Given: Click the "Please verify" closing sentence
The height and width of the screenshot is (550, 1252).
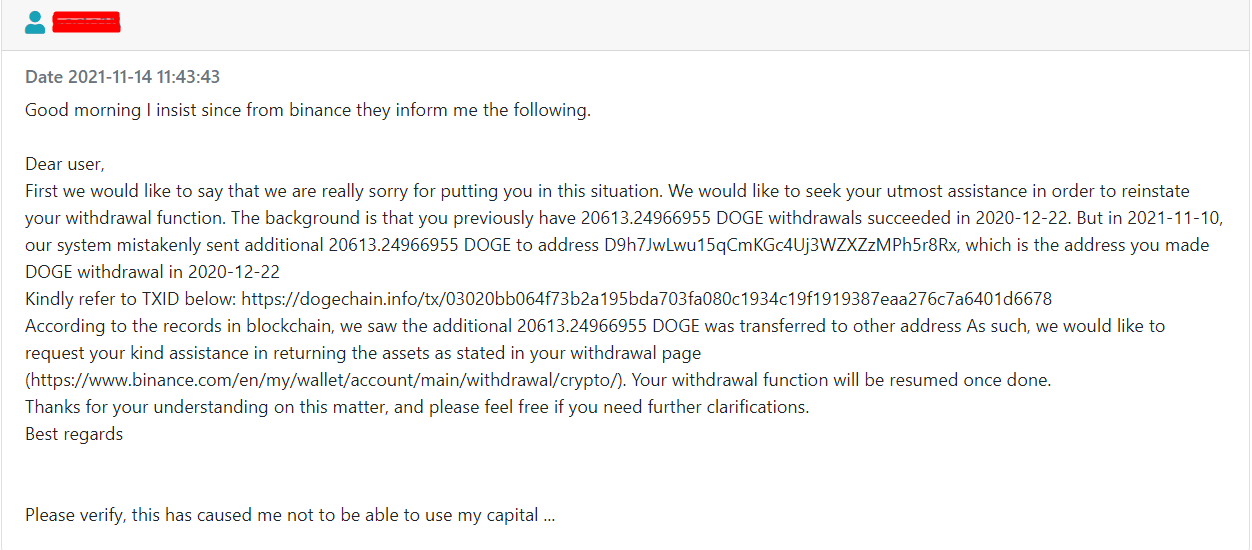Looking at the screenshot, I should [x=290, y=515].
